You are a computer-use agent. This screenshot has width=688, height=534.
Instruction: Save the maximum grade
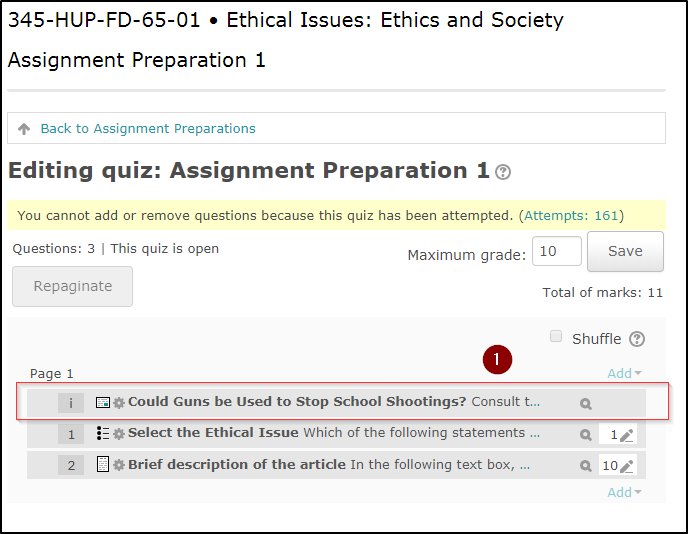point(625,251)
